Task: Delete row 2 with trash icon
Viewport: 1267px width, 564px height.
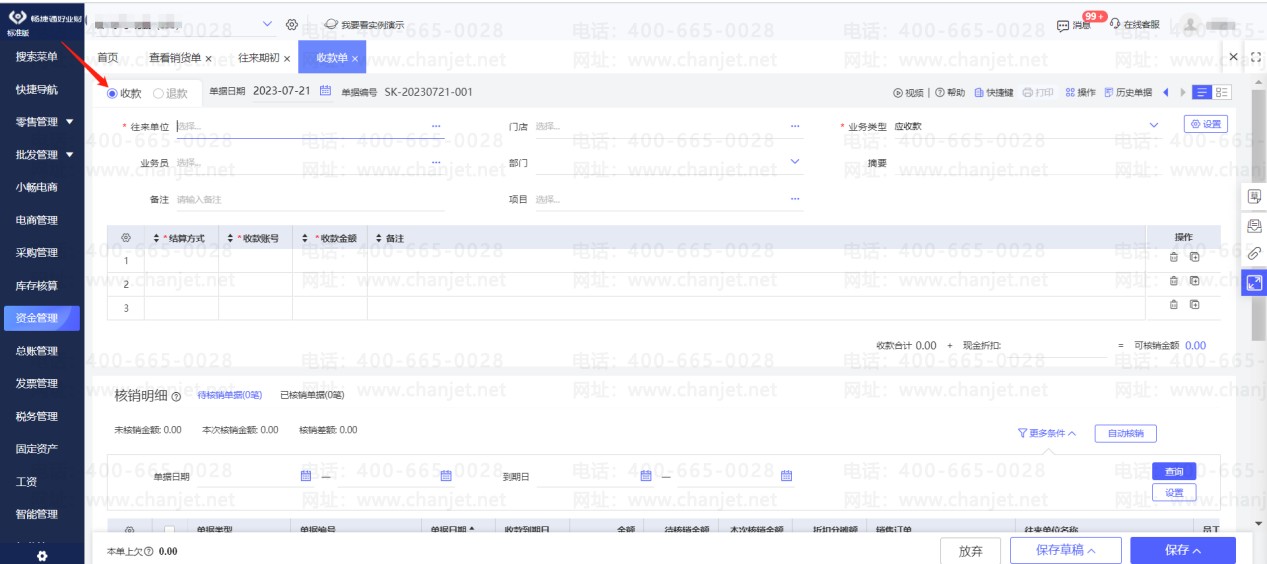Action: pyautogui.click(x=1174, y=281)
